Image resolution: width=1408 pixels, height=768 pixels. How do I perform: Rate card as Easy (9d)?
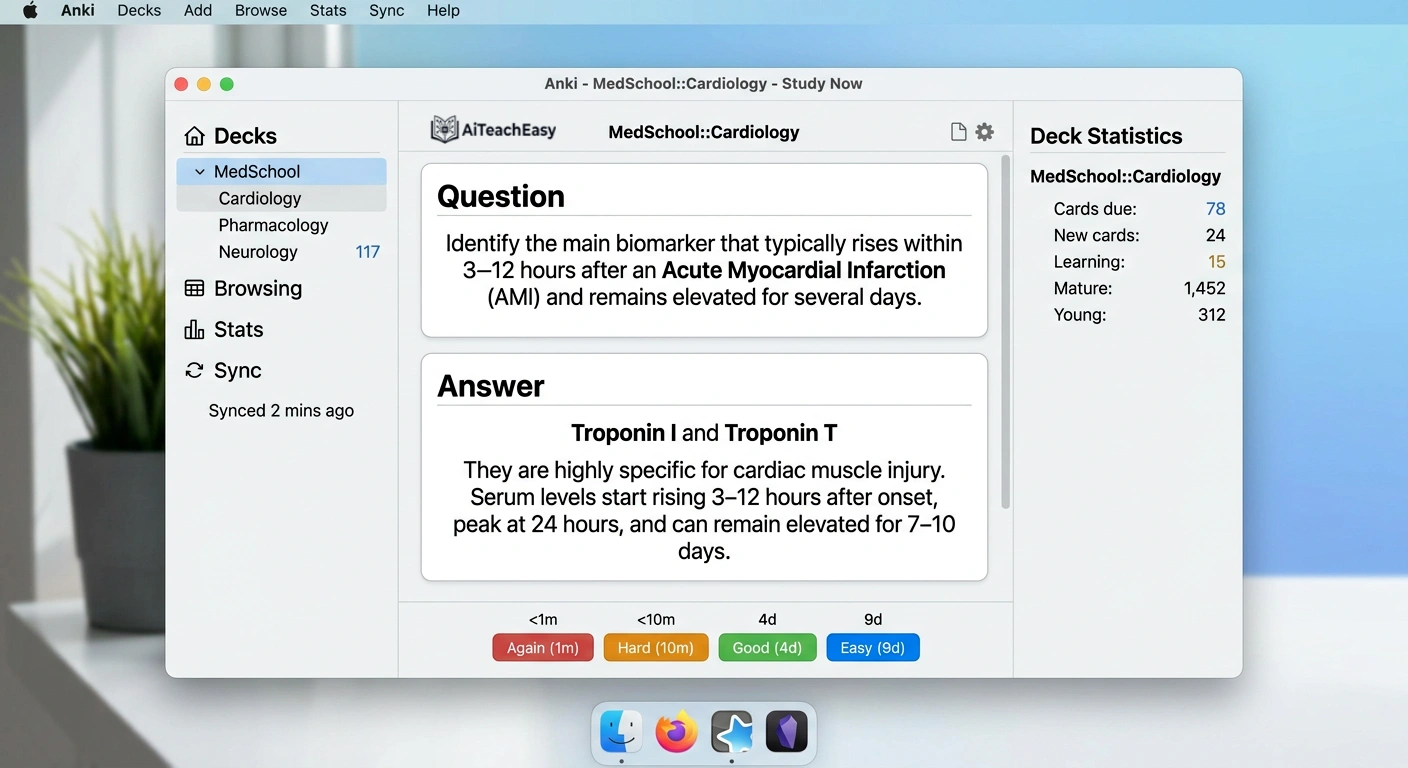click(x=872, y=648)
